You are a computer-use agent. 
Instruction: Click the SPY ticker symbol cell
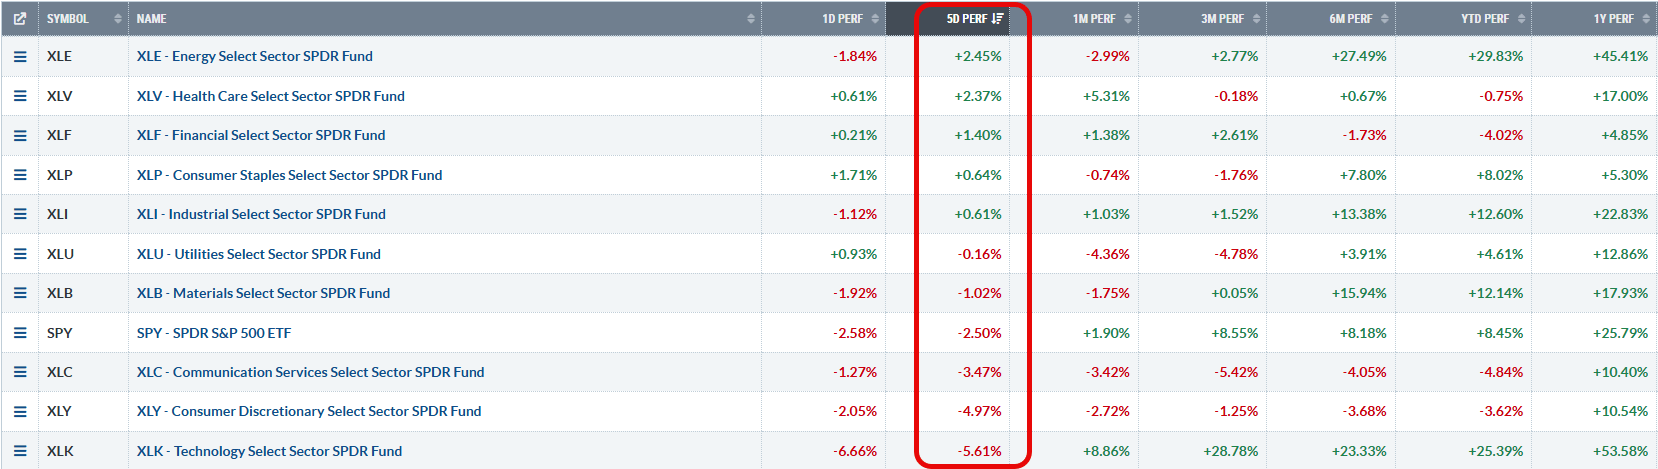tap(59, 333)
